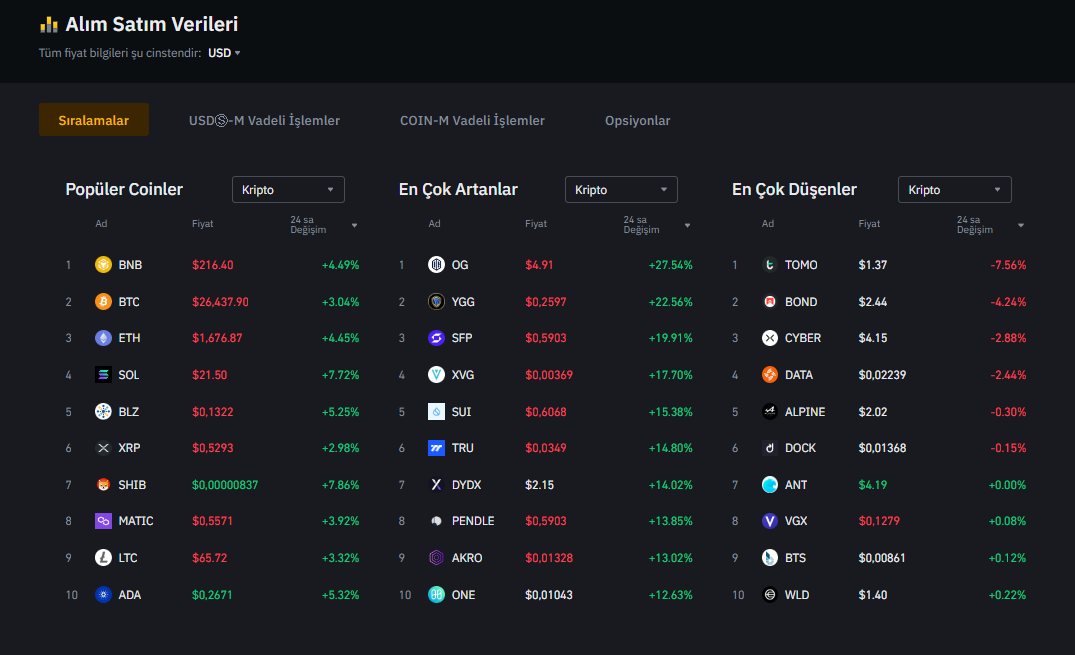Expand Kripto dropdown for En Çok Düşenler

coord(954,190)
